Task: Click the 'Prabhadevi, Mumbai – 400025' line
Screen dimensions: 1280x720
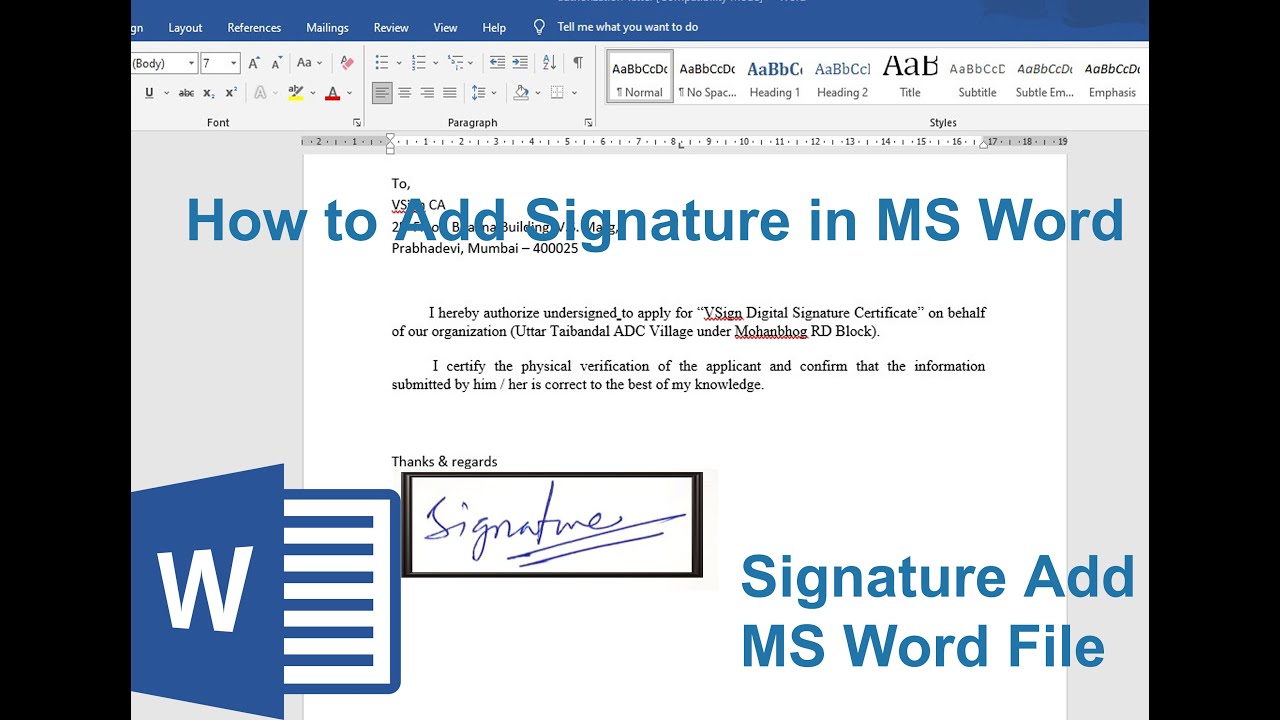Action: point(485,248)
